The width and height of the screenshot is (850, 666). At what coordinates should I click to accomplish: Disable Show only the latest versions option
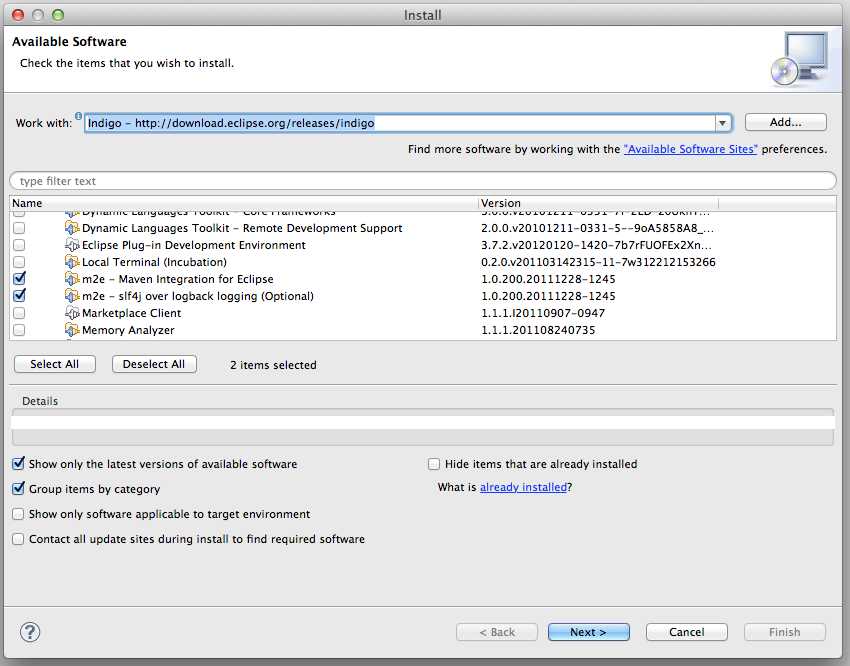pos(18,464)
